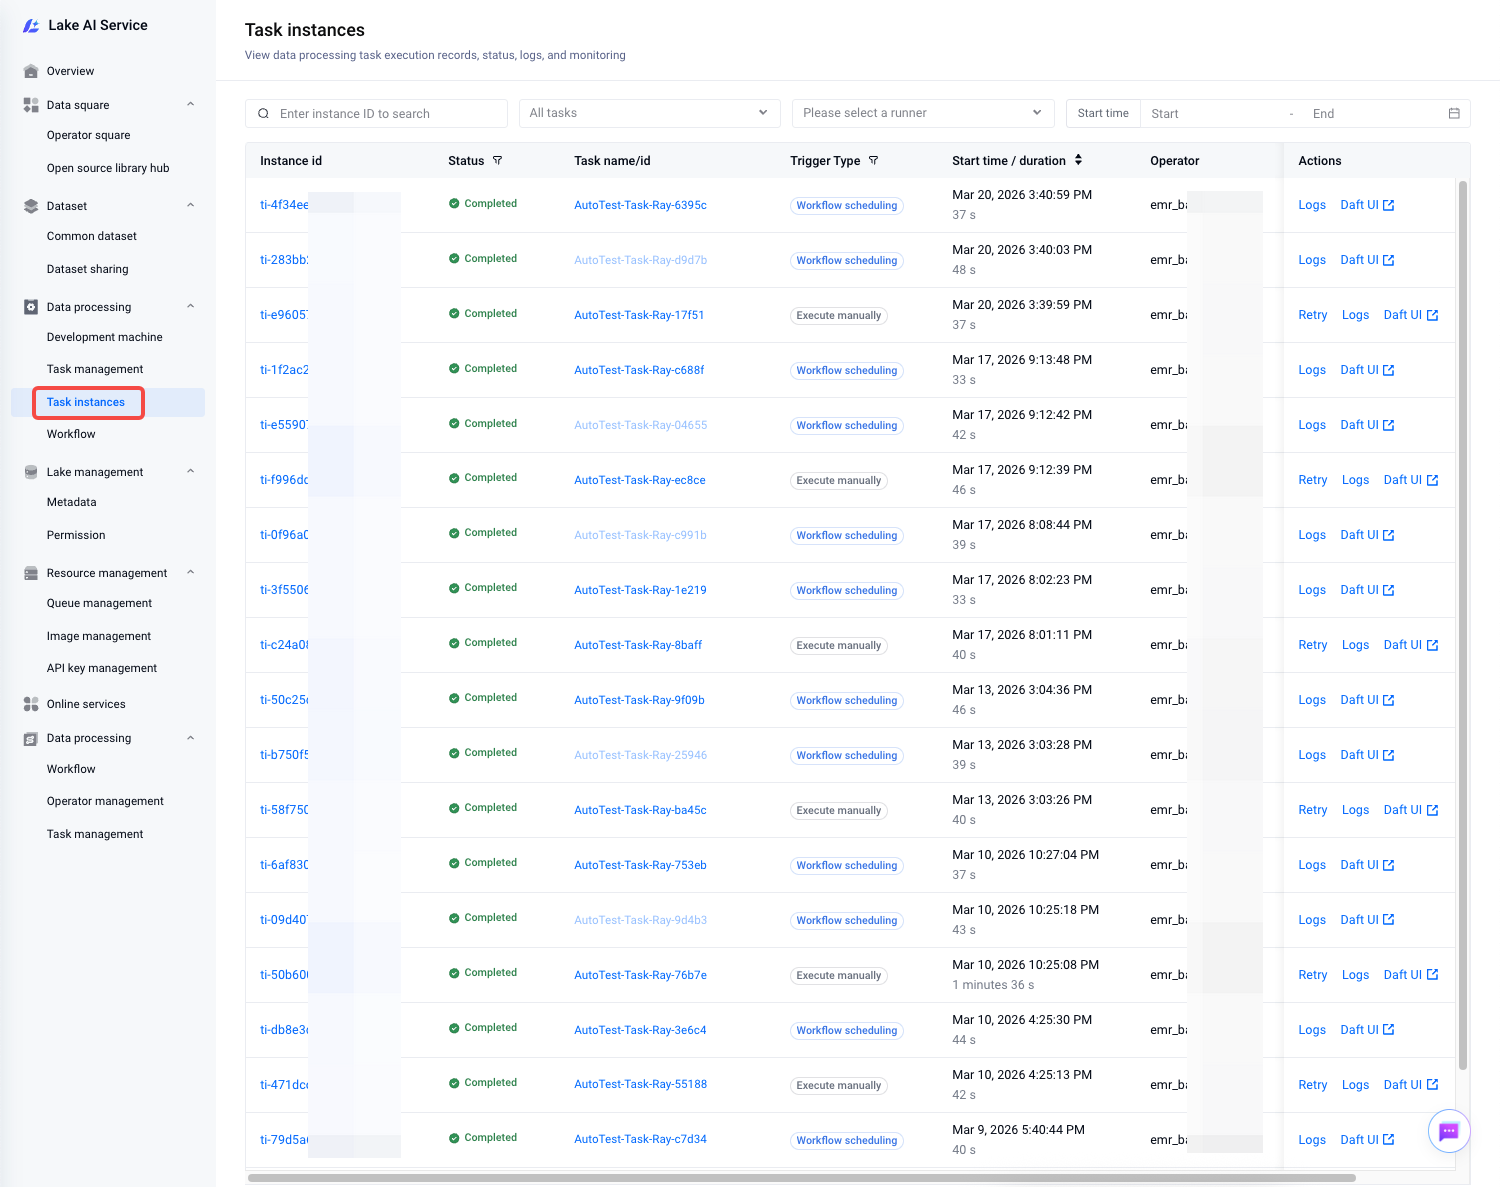Image resolution: width=1500 pixels, height=1187 pixels.
Task: Sort by Start time / duration arrows
Action: click(x=1078, y=160)
